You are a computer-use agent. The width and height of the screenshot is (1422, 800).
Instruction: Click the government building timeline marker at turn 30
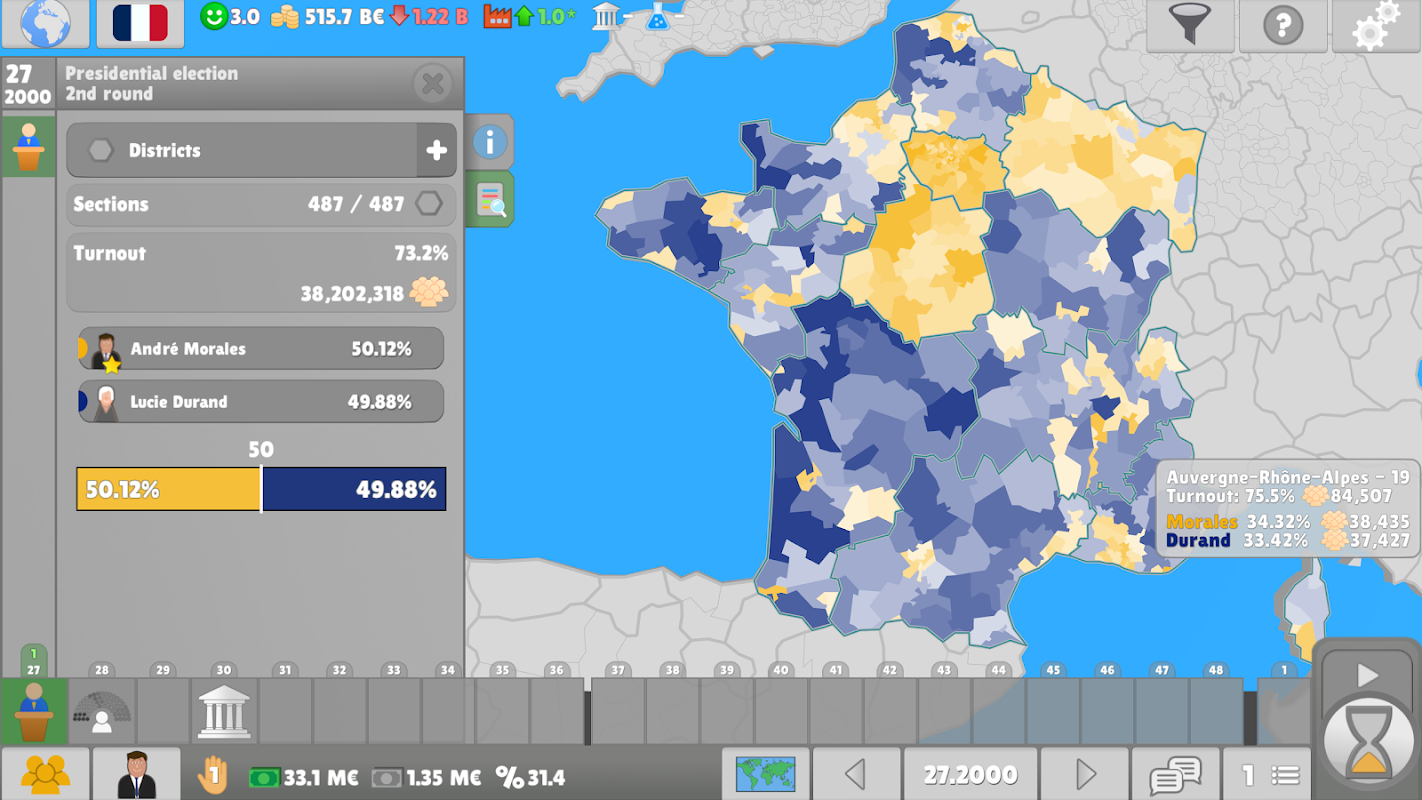pyautogui.click(x=224, y=712)
